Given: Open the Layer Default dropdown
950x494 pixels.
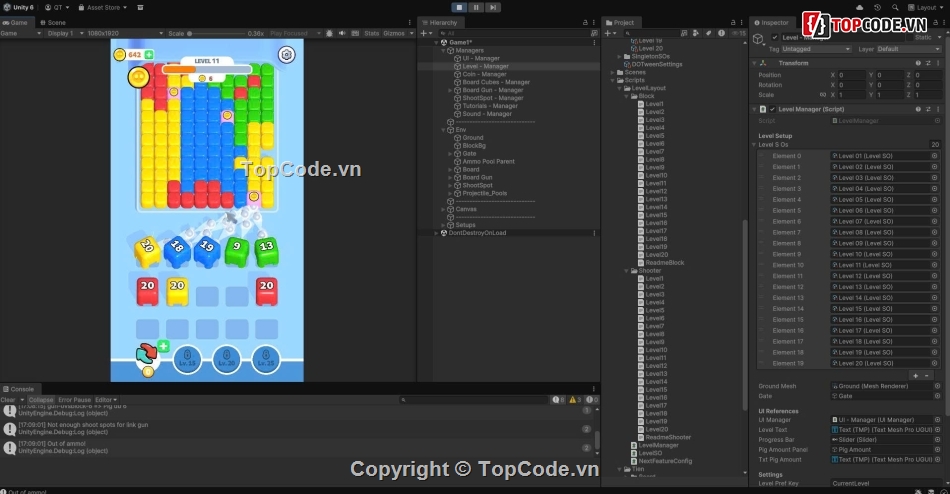Looking at the screenshot, I should (907, 49).
